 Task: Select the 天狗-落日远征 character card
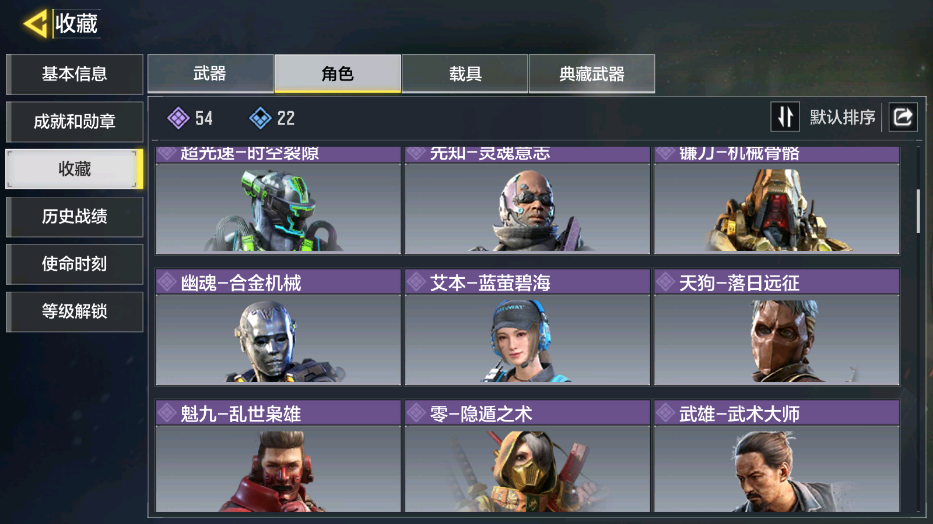tap(777, 327)
